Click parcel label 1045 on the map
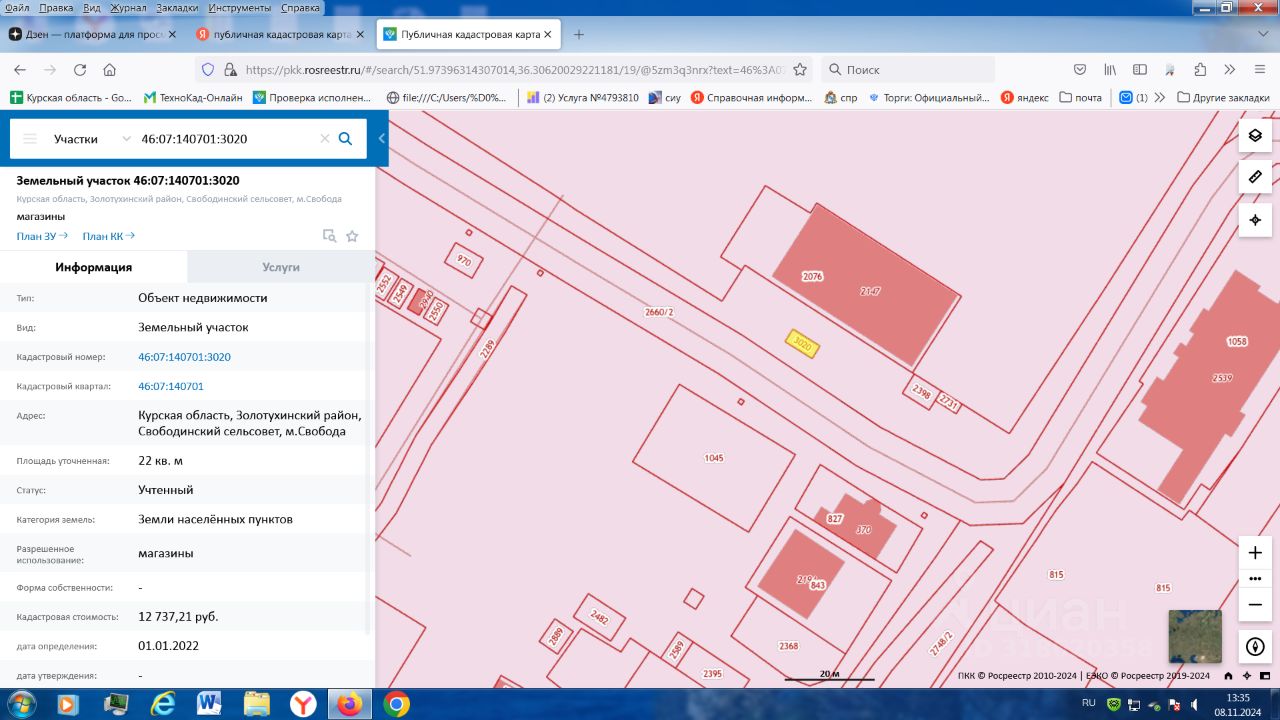This screenshot has height=720, width=1280. 713,458
